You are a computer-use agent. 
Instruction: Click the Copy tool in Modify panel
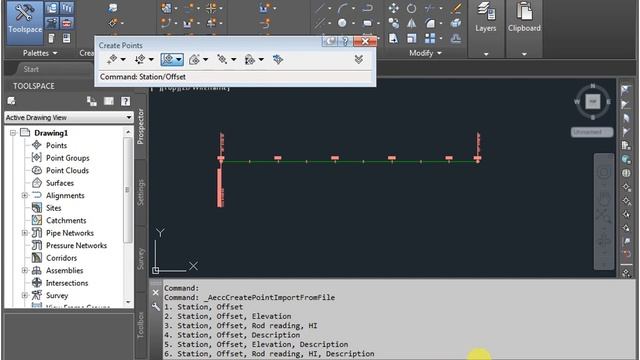393,23
